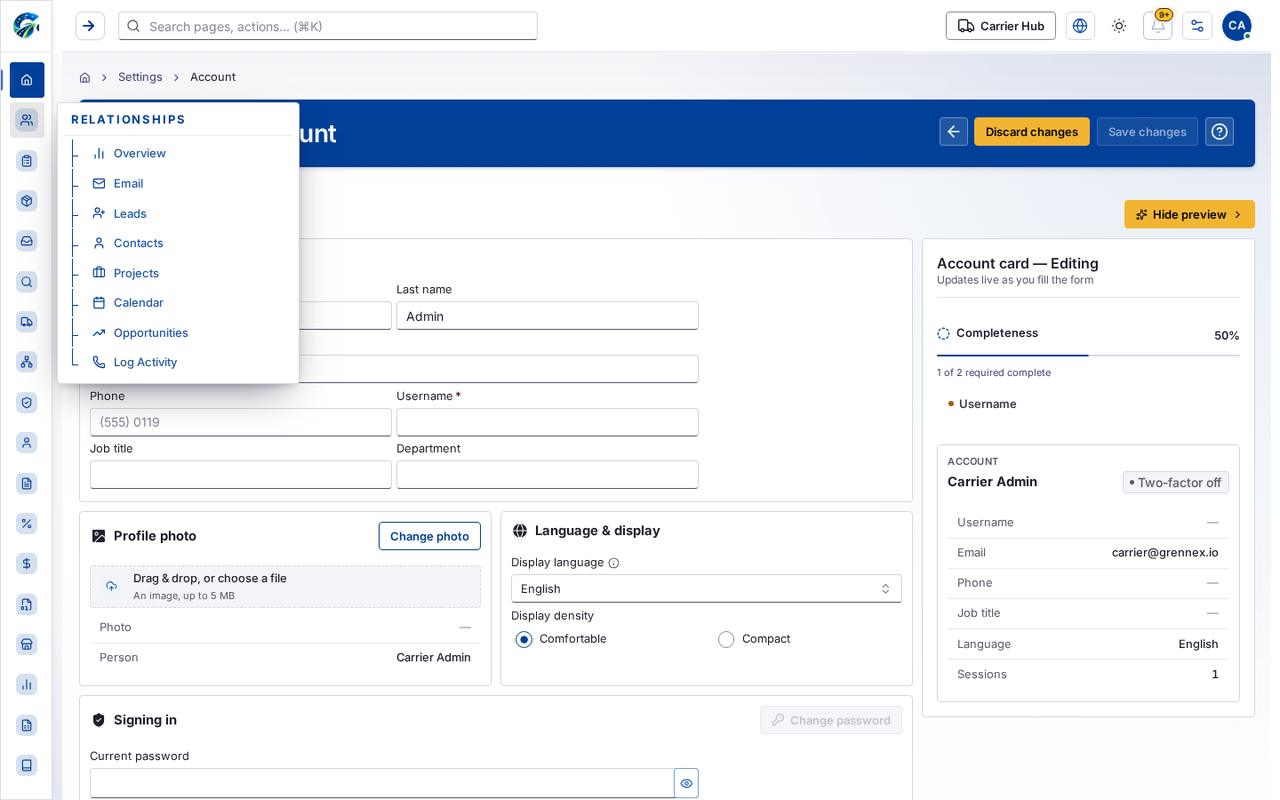Open the dollar sign sidebar icon
This screenshot has height=800, width=1280.
(27, 564)
